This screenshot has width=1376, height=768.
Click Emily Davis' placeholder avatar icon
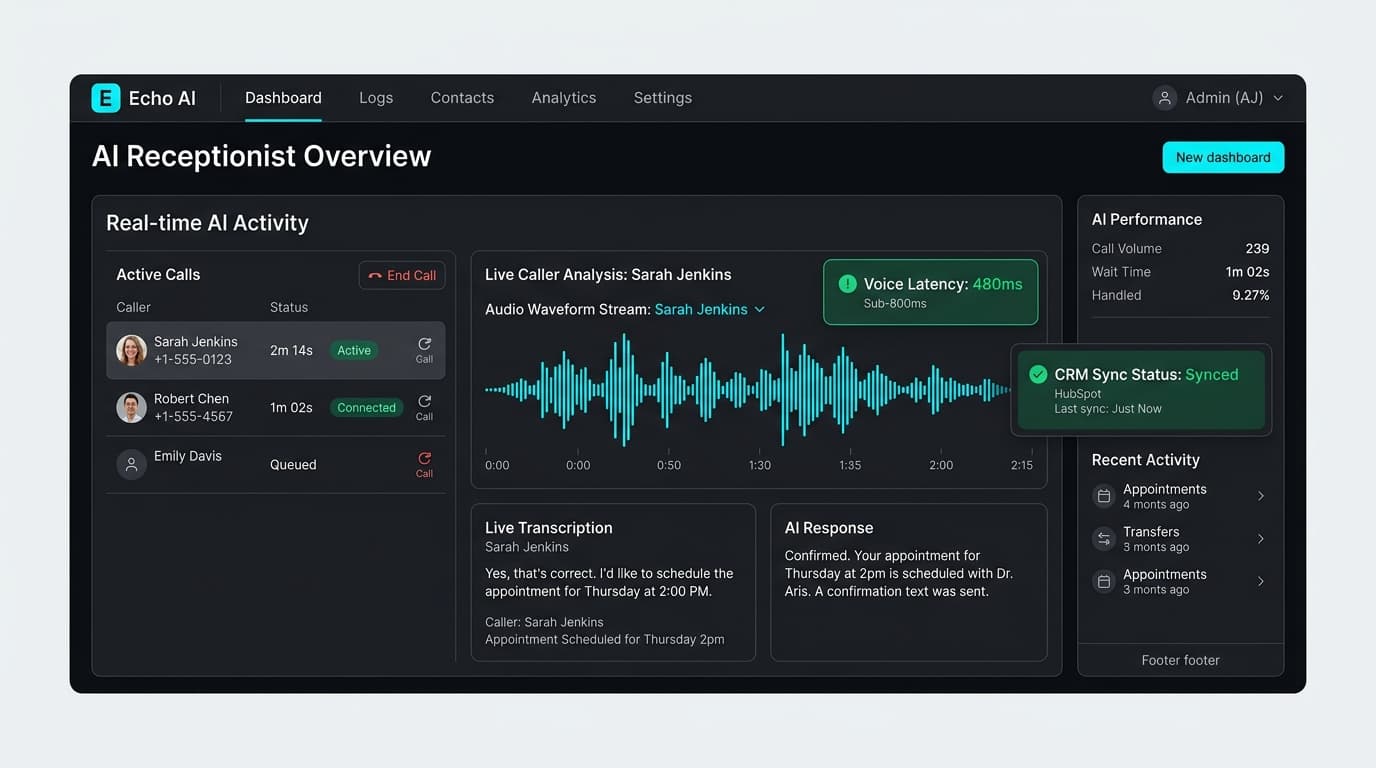point(132,464)
